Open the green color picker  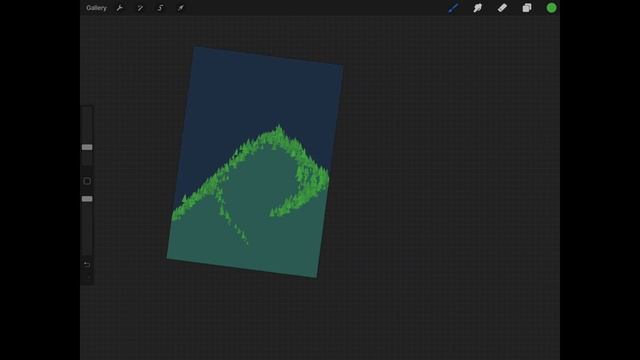click(551, 8)
